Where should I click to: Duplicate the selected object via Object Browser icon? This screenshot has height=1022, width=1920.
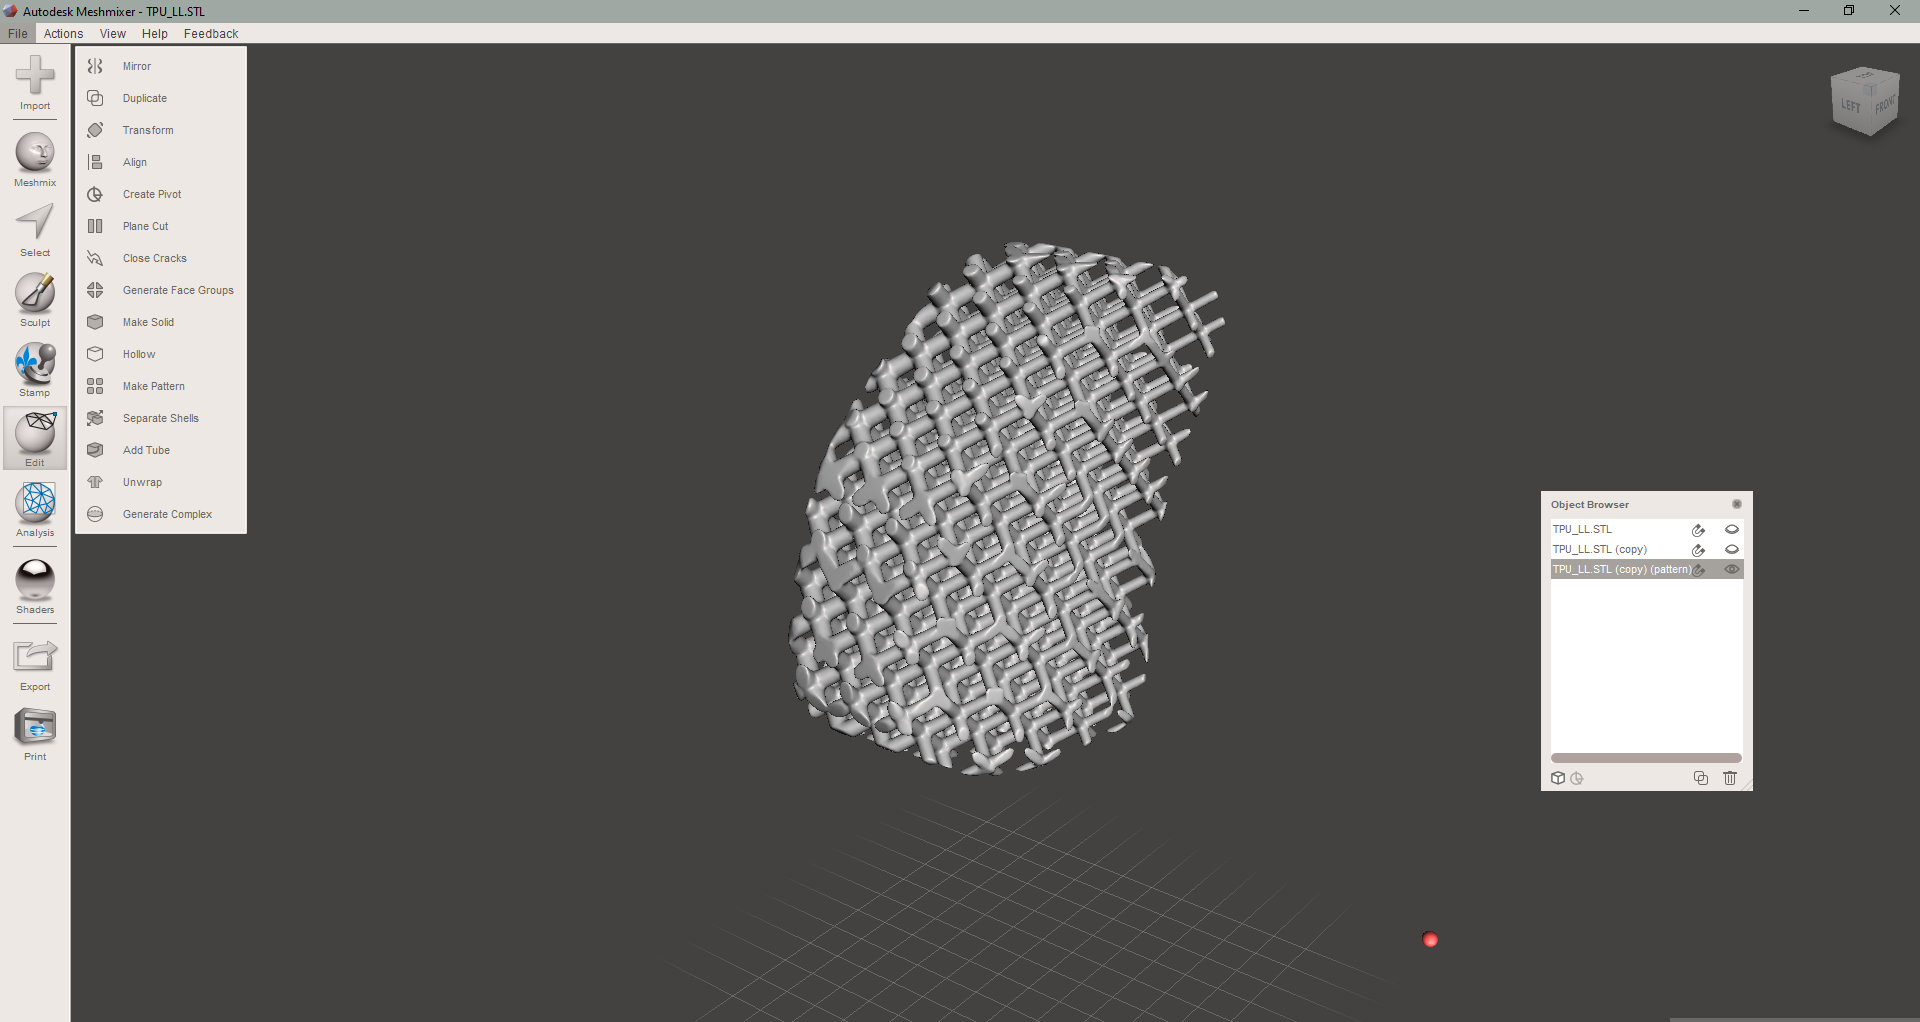coord(1700,778)
